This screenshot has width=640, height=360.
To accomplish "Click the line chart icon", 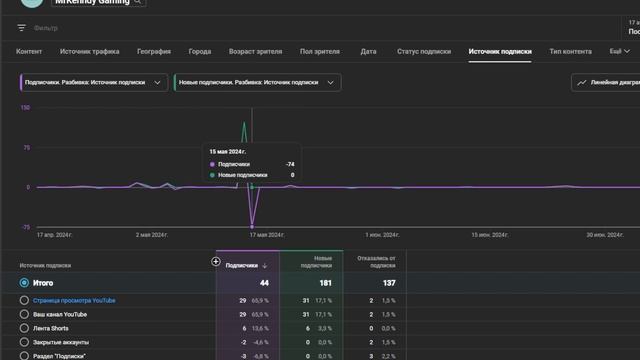I will (582, 82).
